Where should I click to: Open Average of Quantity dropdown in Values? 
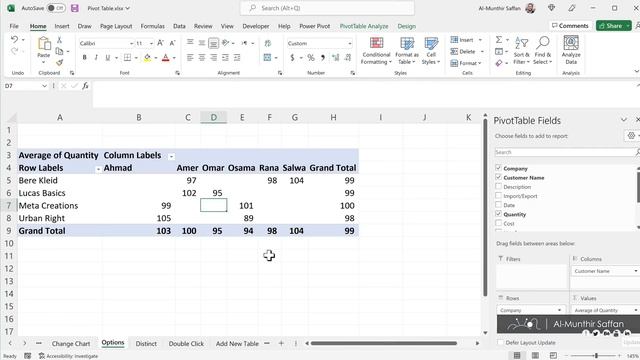(x=636, y=310)
